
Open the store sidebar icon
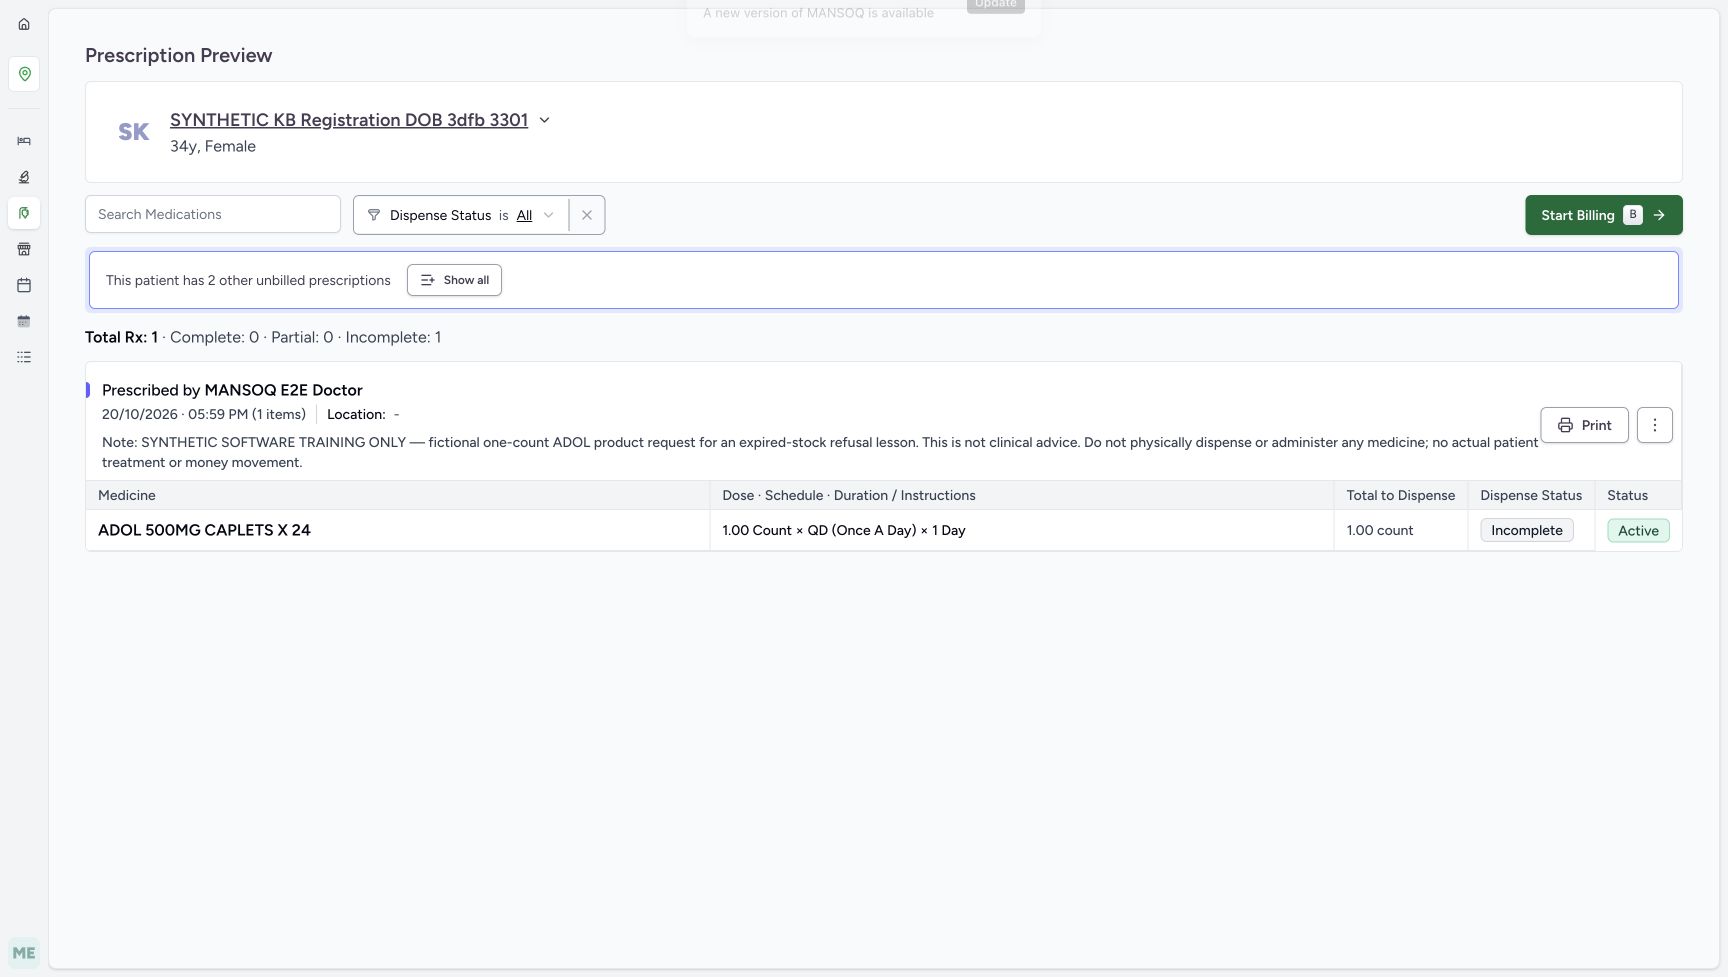[x=24, y=249]
